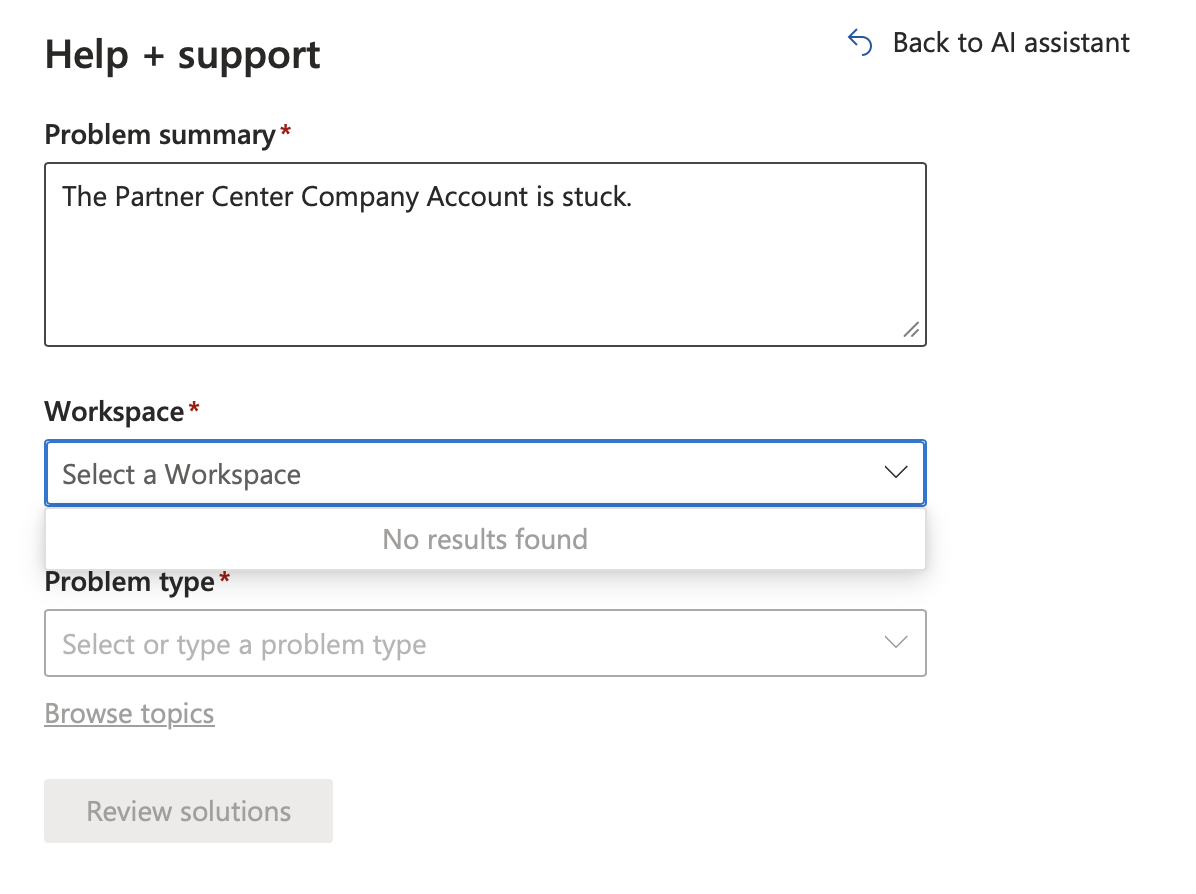Click the Workspace dropdown chevron arrow
Viewport: 1196px width, 894px height.
tap(896, 473)
